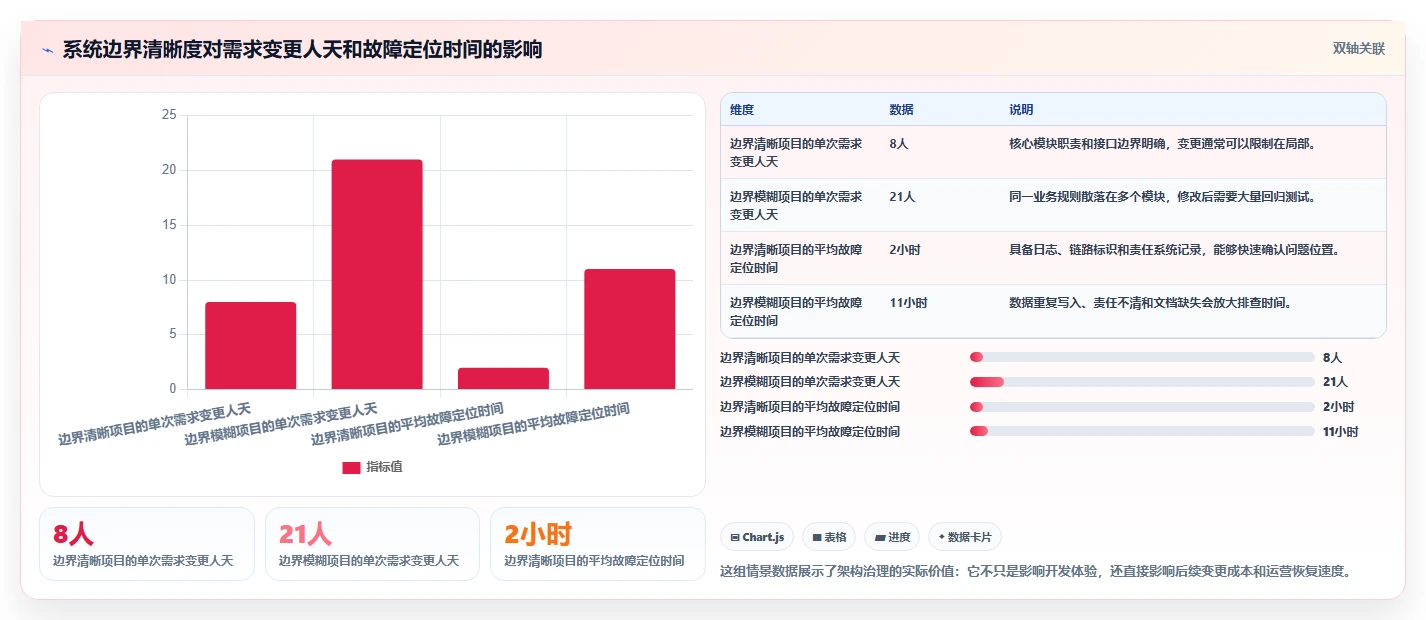Image resolution: width=1426 pixels, height=620 pixels.
Task: Open the 2小时 data card
Action: point(598,544)
